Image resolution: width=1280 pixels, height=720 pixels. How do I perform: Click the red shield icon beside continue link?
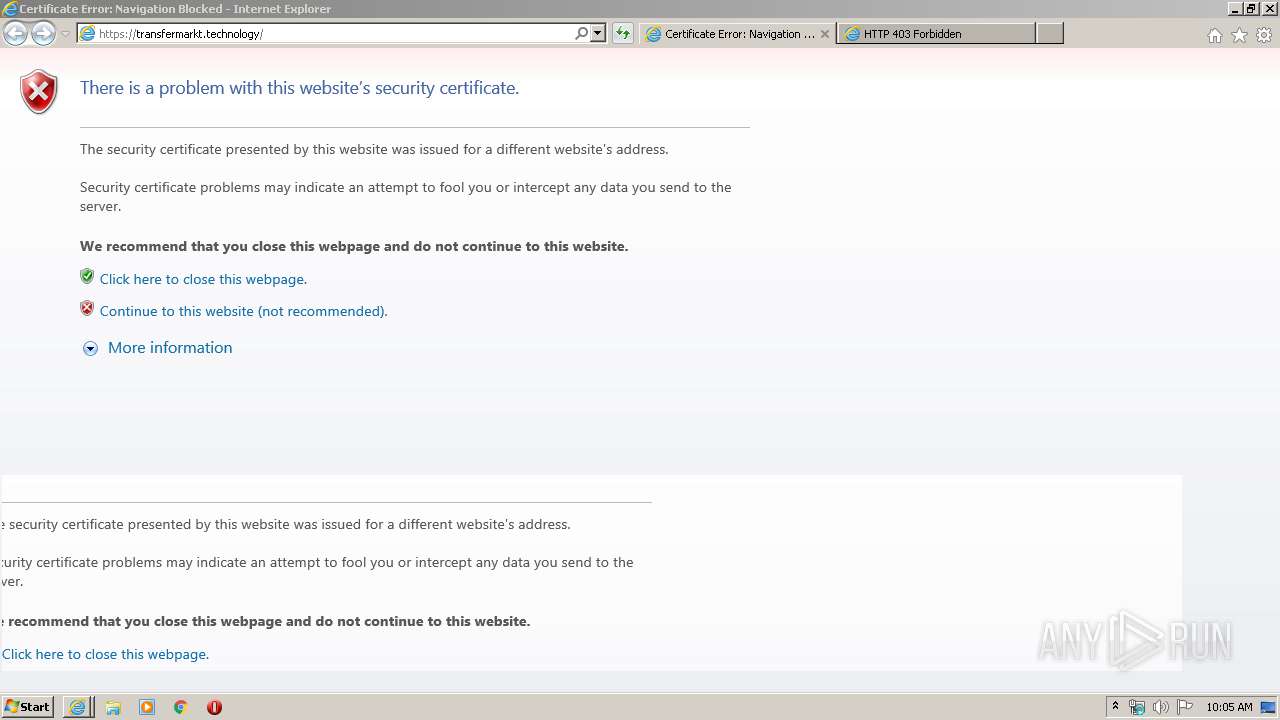point(87,309)
